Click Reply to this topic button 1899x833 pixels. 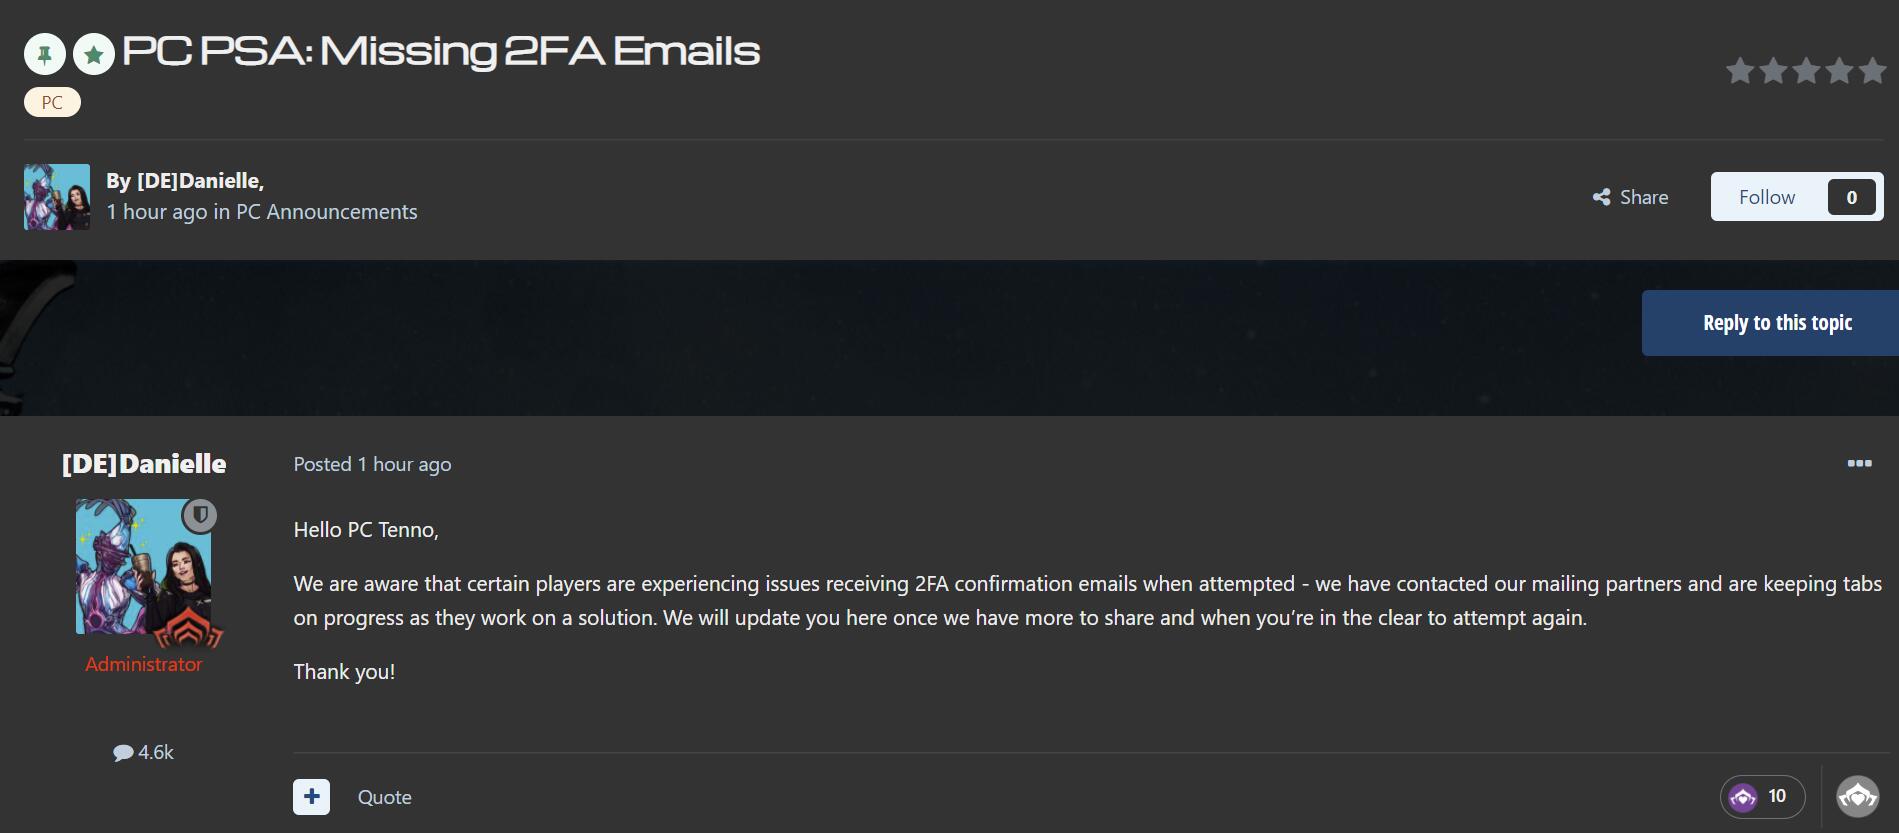[1777, 323]
